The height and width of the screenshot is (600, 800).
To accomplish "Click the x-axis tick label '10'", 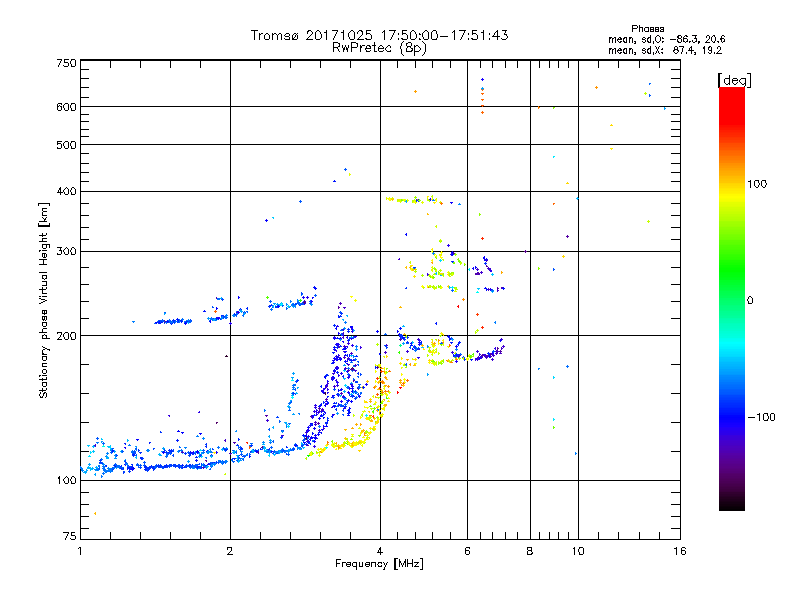I will point(578,551).
